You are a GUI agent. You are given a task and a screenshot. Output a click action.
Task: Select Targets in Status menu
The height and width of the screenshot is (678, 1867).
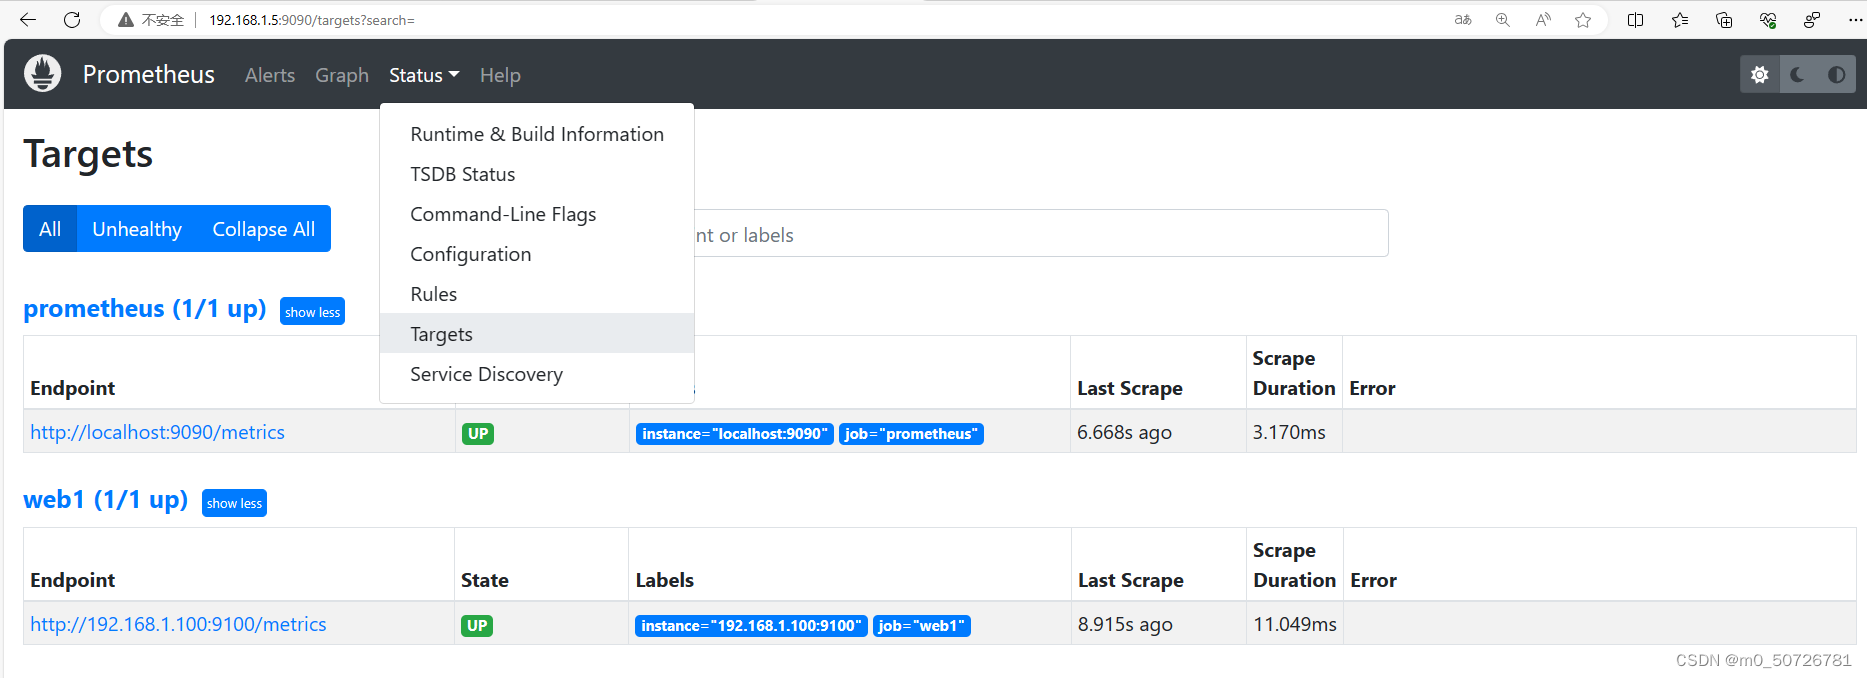[x=537, y=334]
